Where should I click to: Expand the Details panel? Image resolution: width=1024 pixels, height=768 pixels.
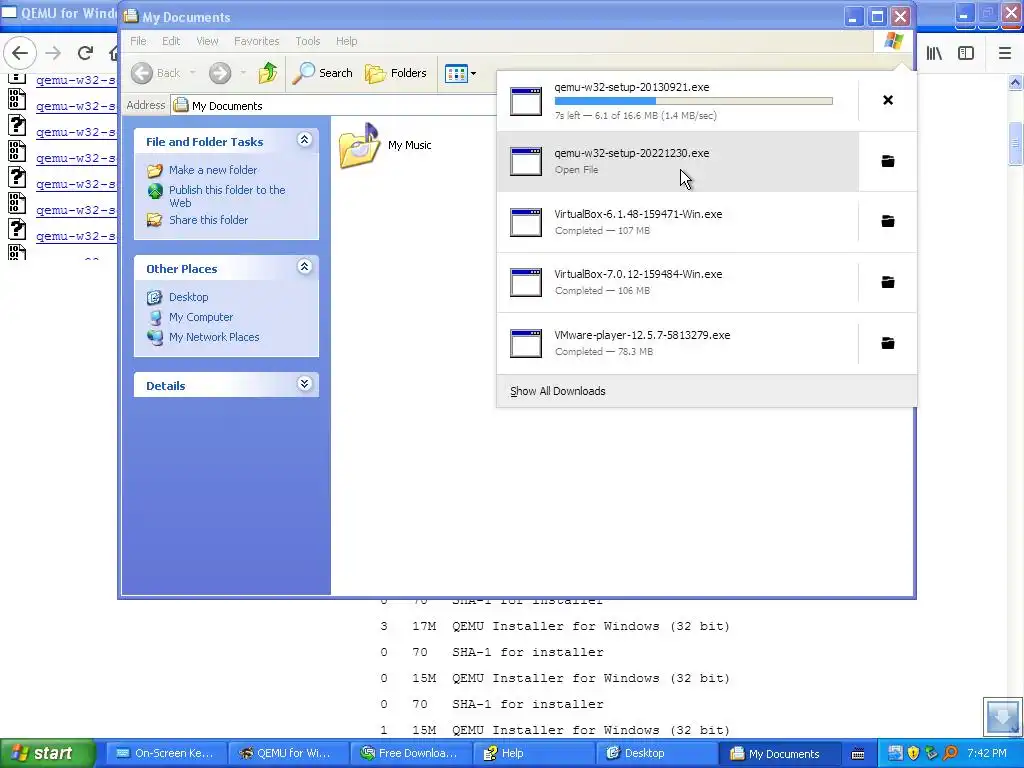tap(304, 383)
